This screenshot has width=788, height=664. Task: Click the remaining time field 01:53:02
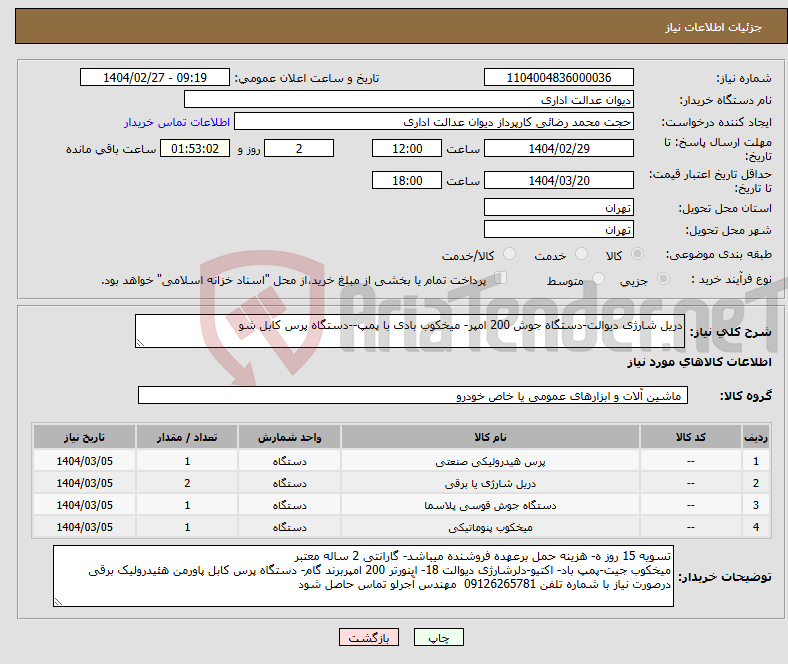tap(195, 148)
